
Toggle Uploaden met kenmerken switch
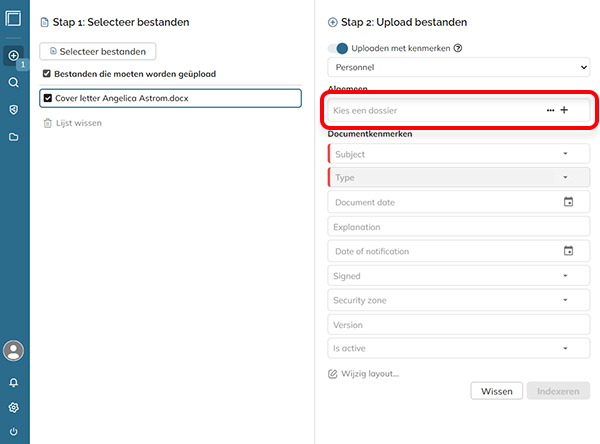tap(338, 48)
